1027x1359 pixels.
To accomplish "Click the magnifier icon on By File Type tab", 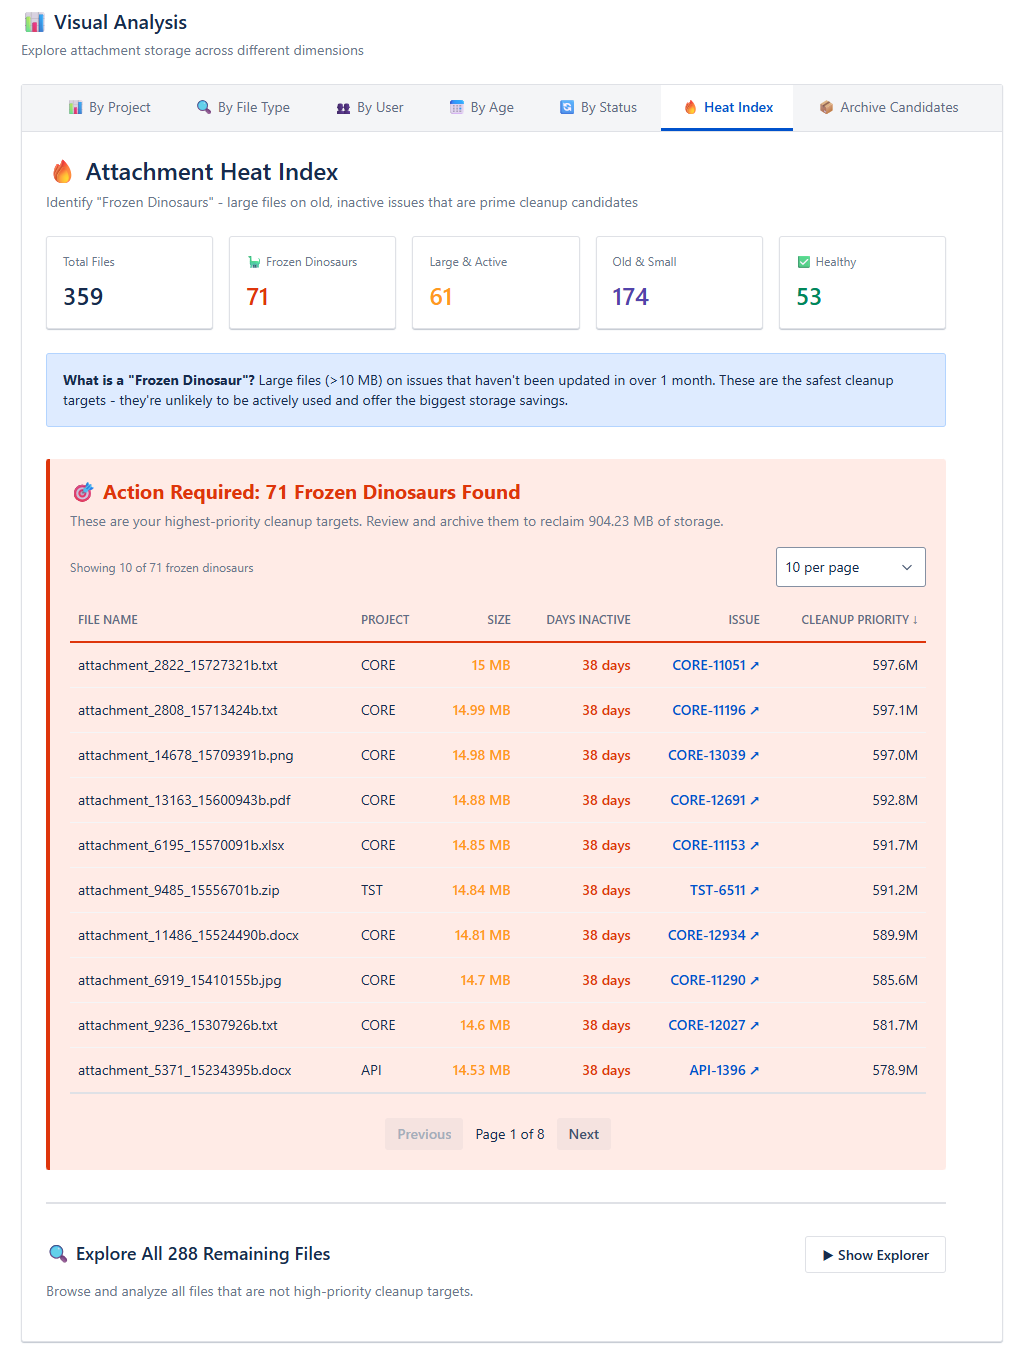I will [x=204, y=107].
